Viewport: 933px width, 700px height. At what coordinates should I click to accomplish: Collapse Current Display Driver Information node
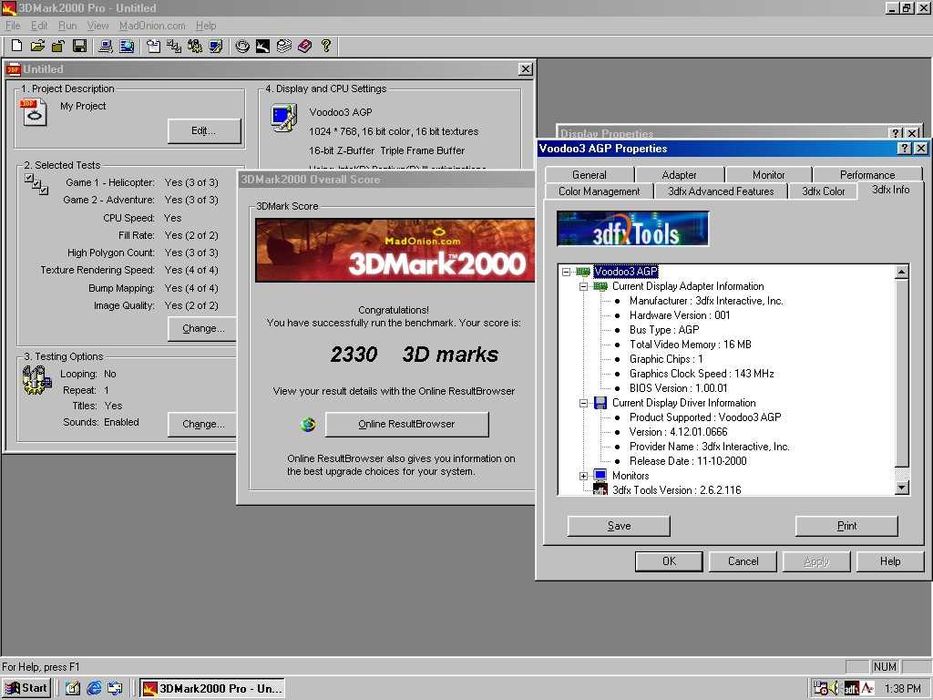tap(584, 403)
